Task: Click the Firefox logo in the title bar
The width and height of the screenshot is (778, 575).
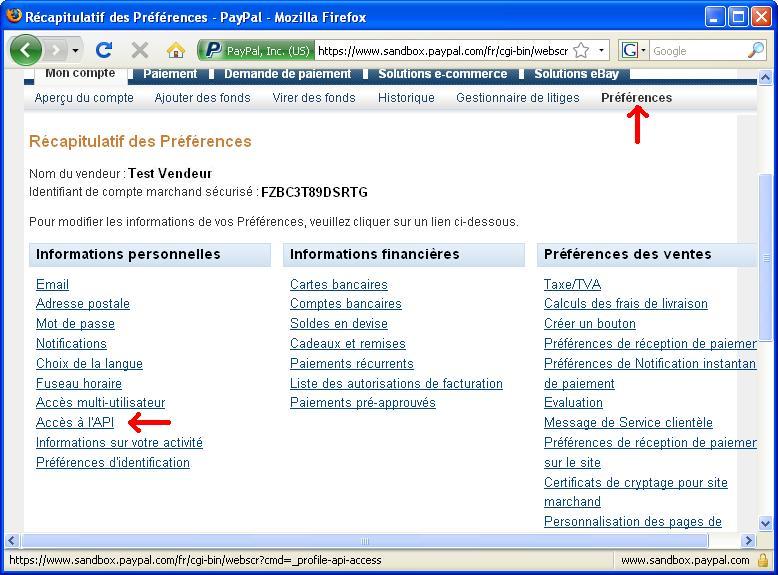Action: [13, 16]
